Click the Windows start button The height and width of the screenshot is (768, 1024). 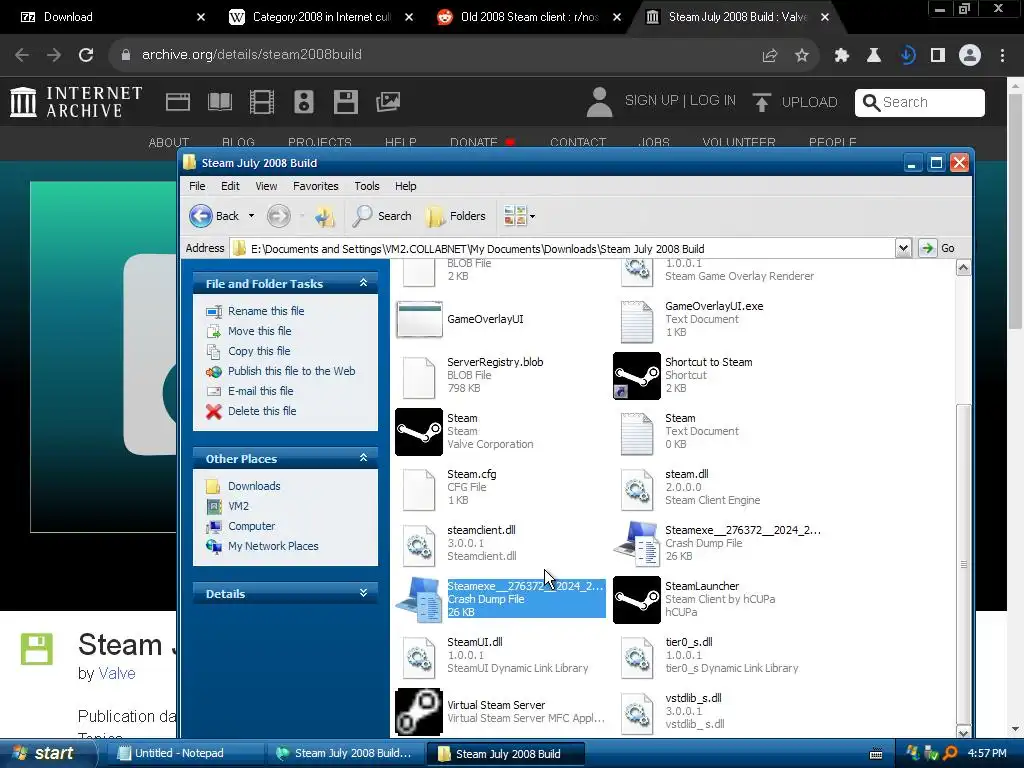coord(46,753)
